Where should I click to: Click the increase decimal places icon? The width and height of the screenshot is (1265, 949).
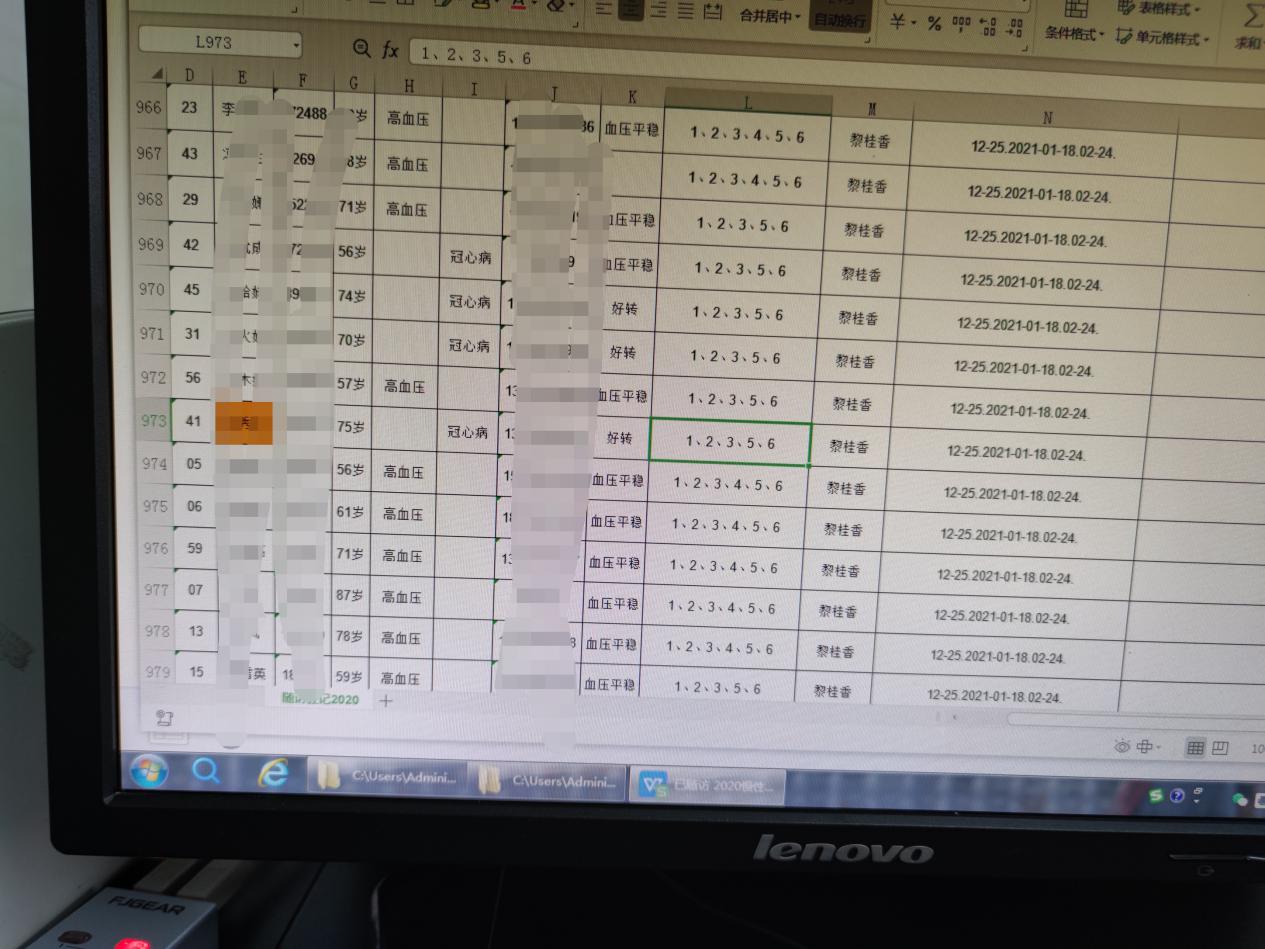tap(988, 27)
